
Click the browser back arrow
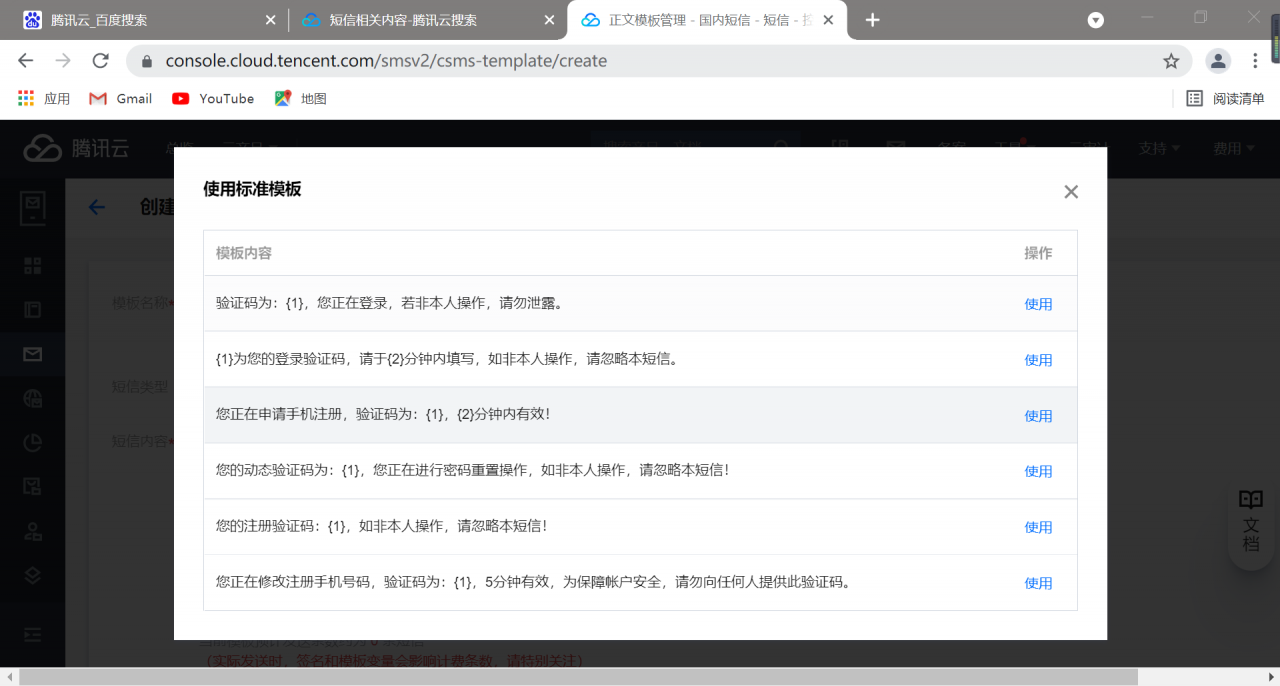25,61
